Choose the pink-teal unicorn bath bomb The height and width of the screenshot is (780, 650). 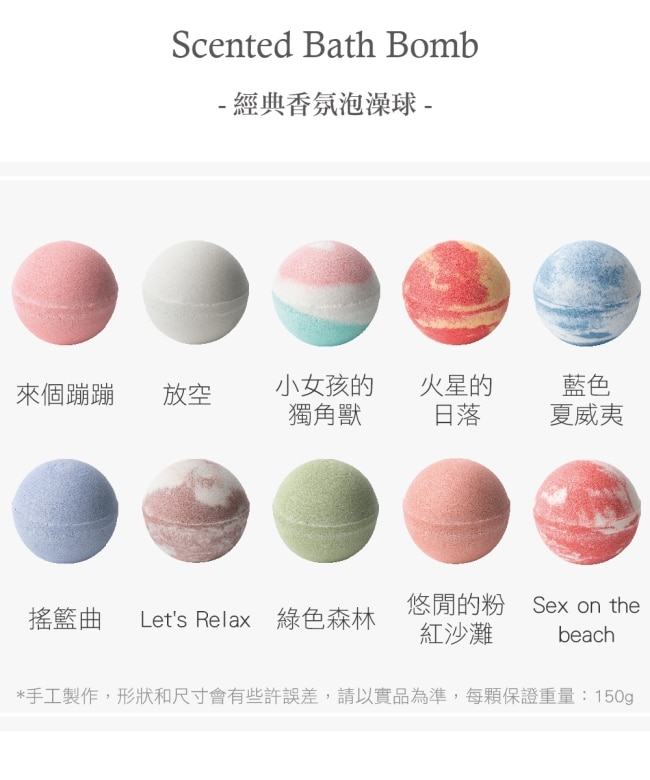326,292
